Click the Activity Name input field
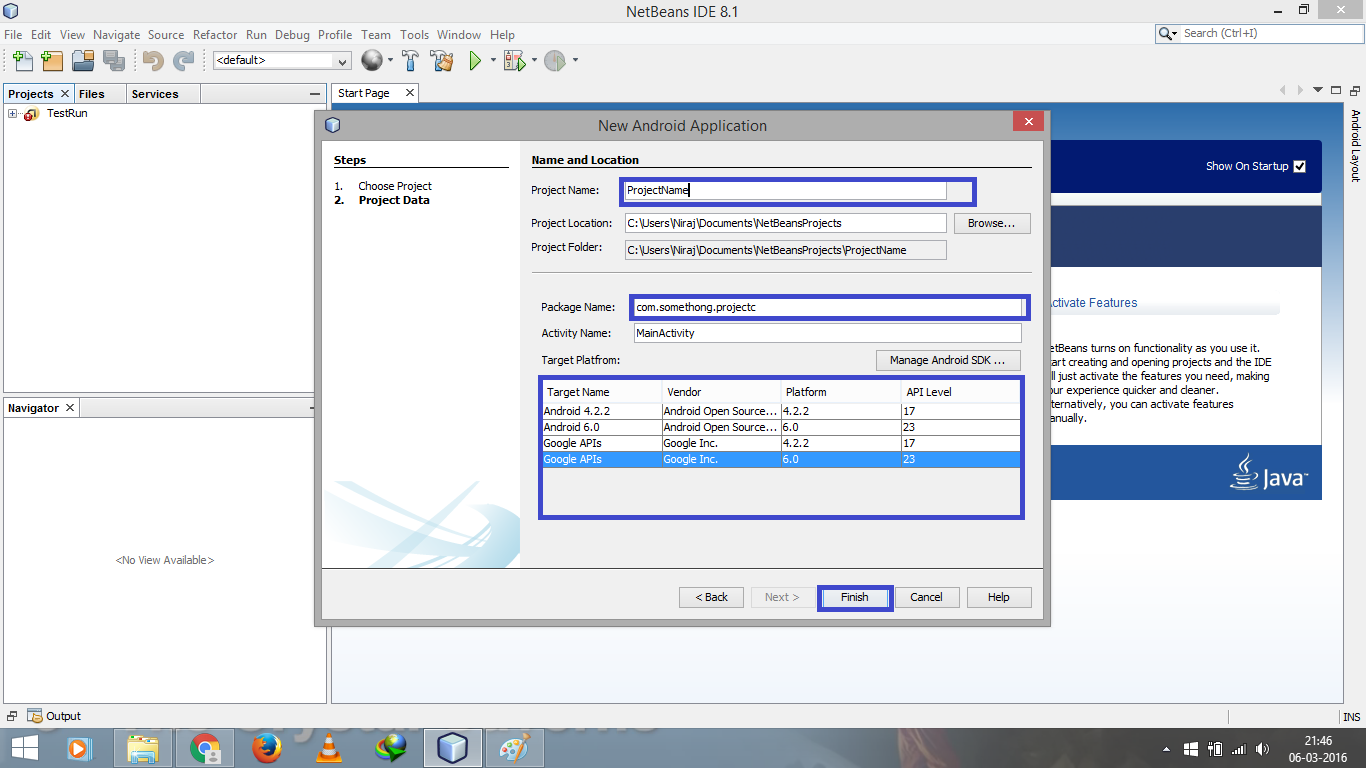1366x768 pixels. (x=828, y=333)
